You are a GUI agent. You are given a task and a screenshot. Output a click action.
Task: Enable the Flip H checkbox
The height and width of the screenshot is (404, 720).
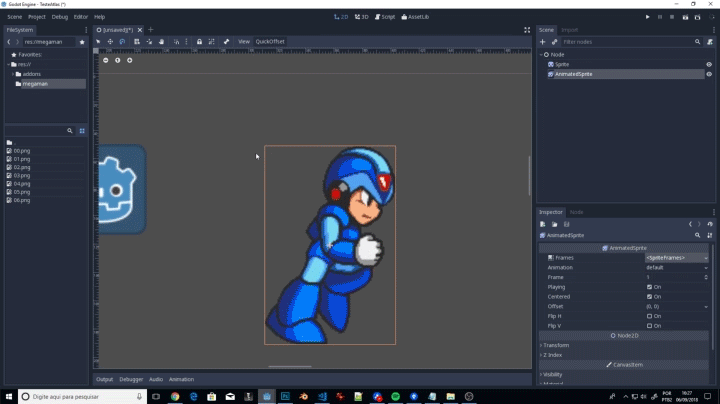[x=649, y=316]
